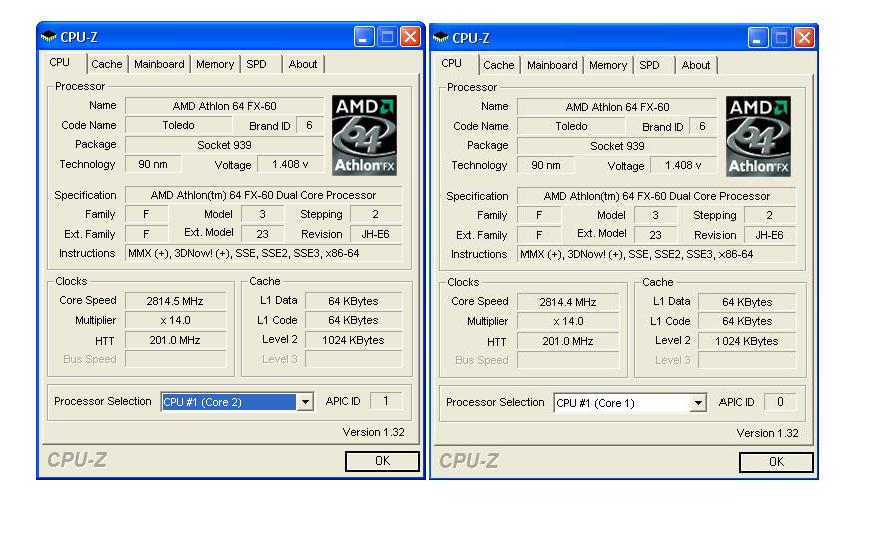Click JH-E6 revision value in left window
The image size is (870, 533).
point(376,235)
